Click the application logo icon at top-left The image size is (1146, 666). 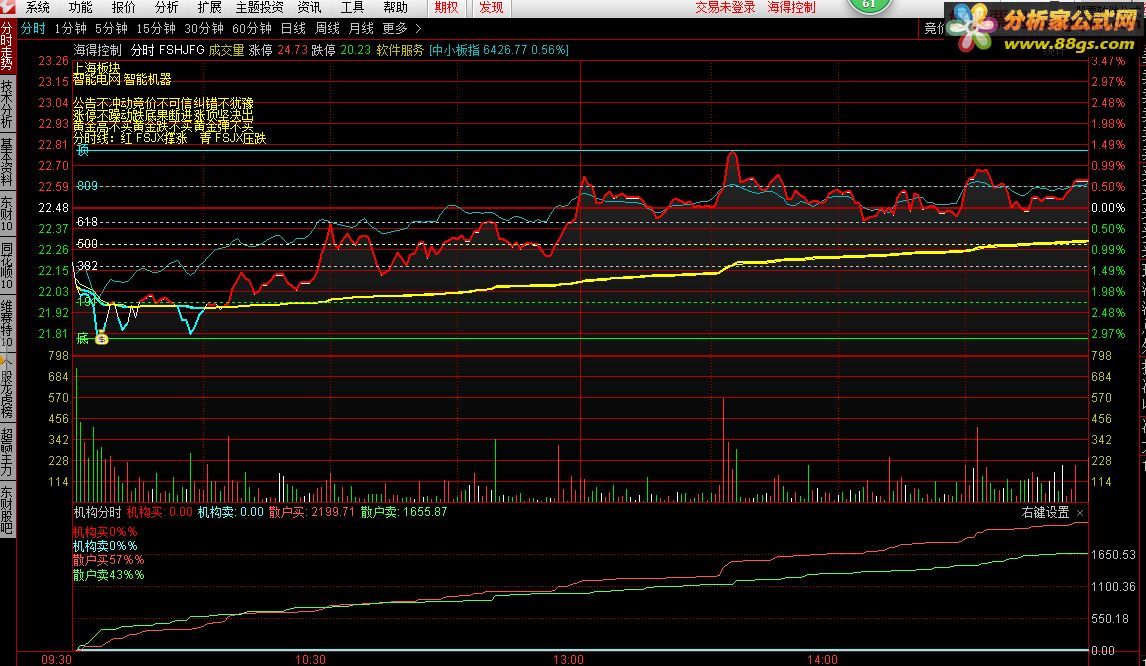(7, 8)
